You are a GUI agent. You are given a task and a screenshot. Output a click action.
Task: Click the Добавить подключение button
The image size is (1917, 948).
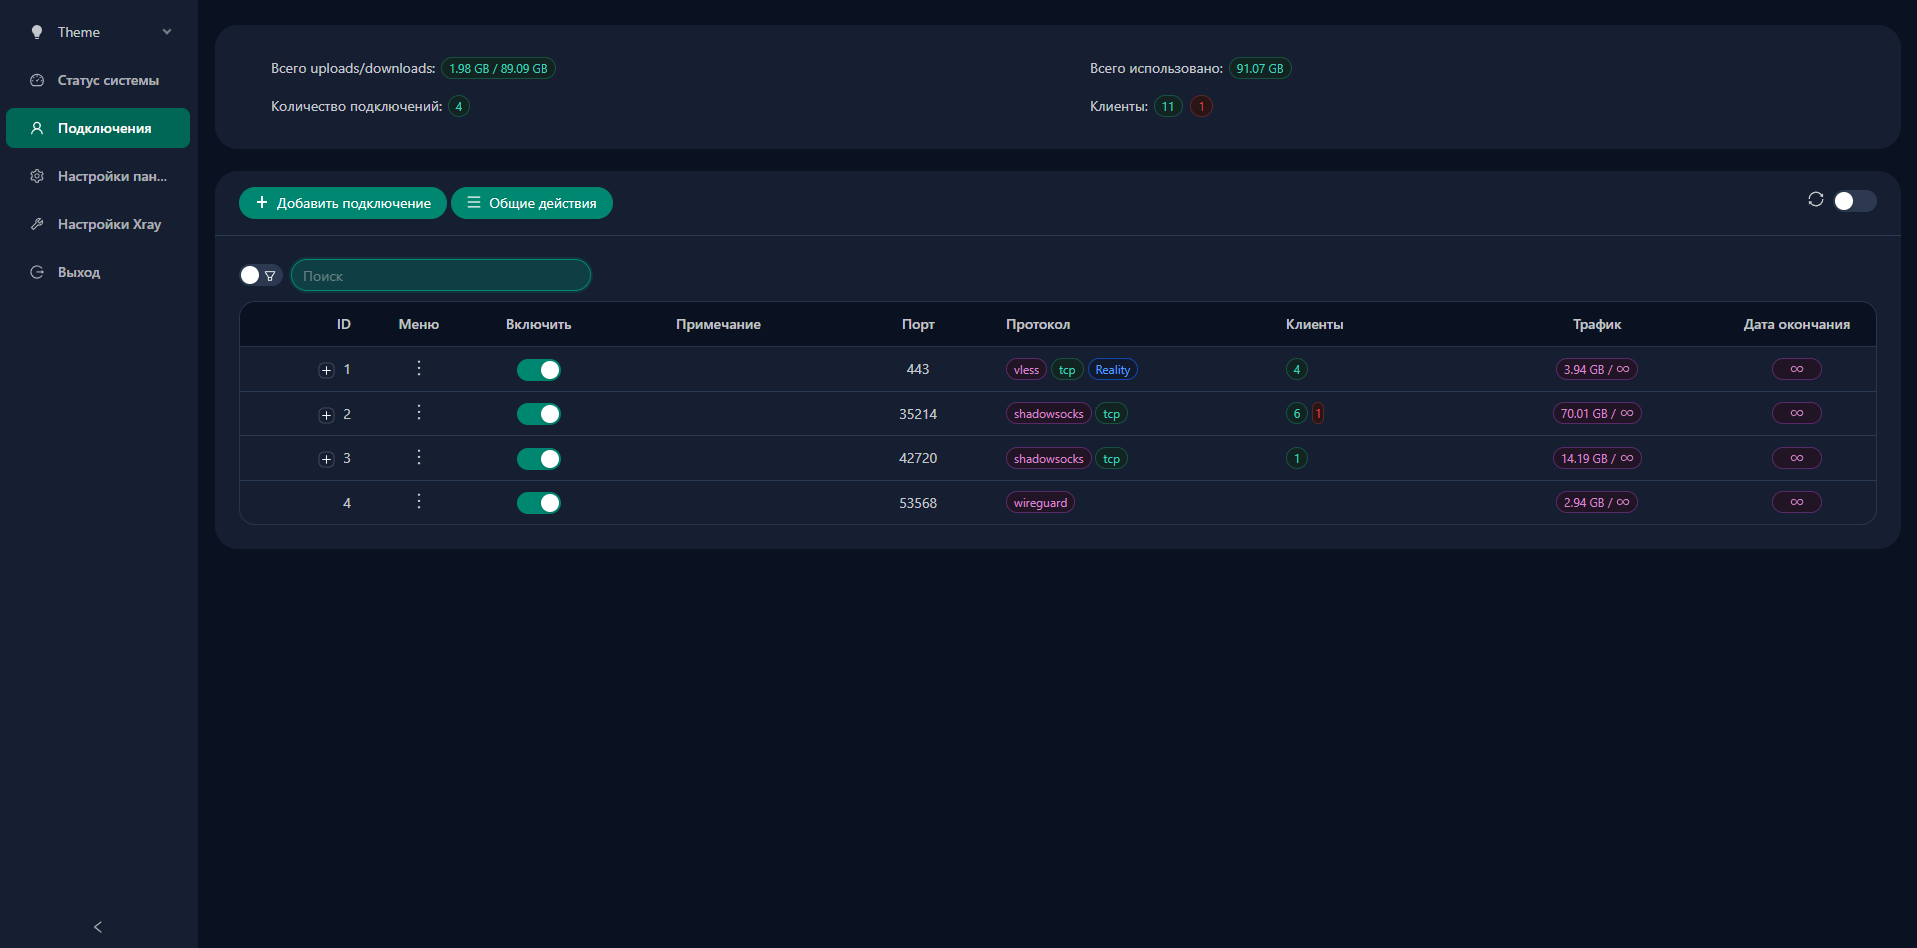coord(343,203)
